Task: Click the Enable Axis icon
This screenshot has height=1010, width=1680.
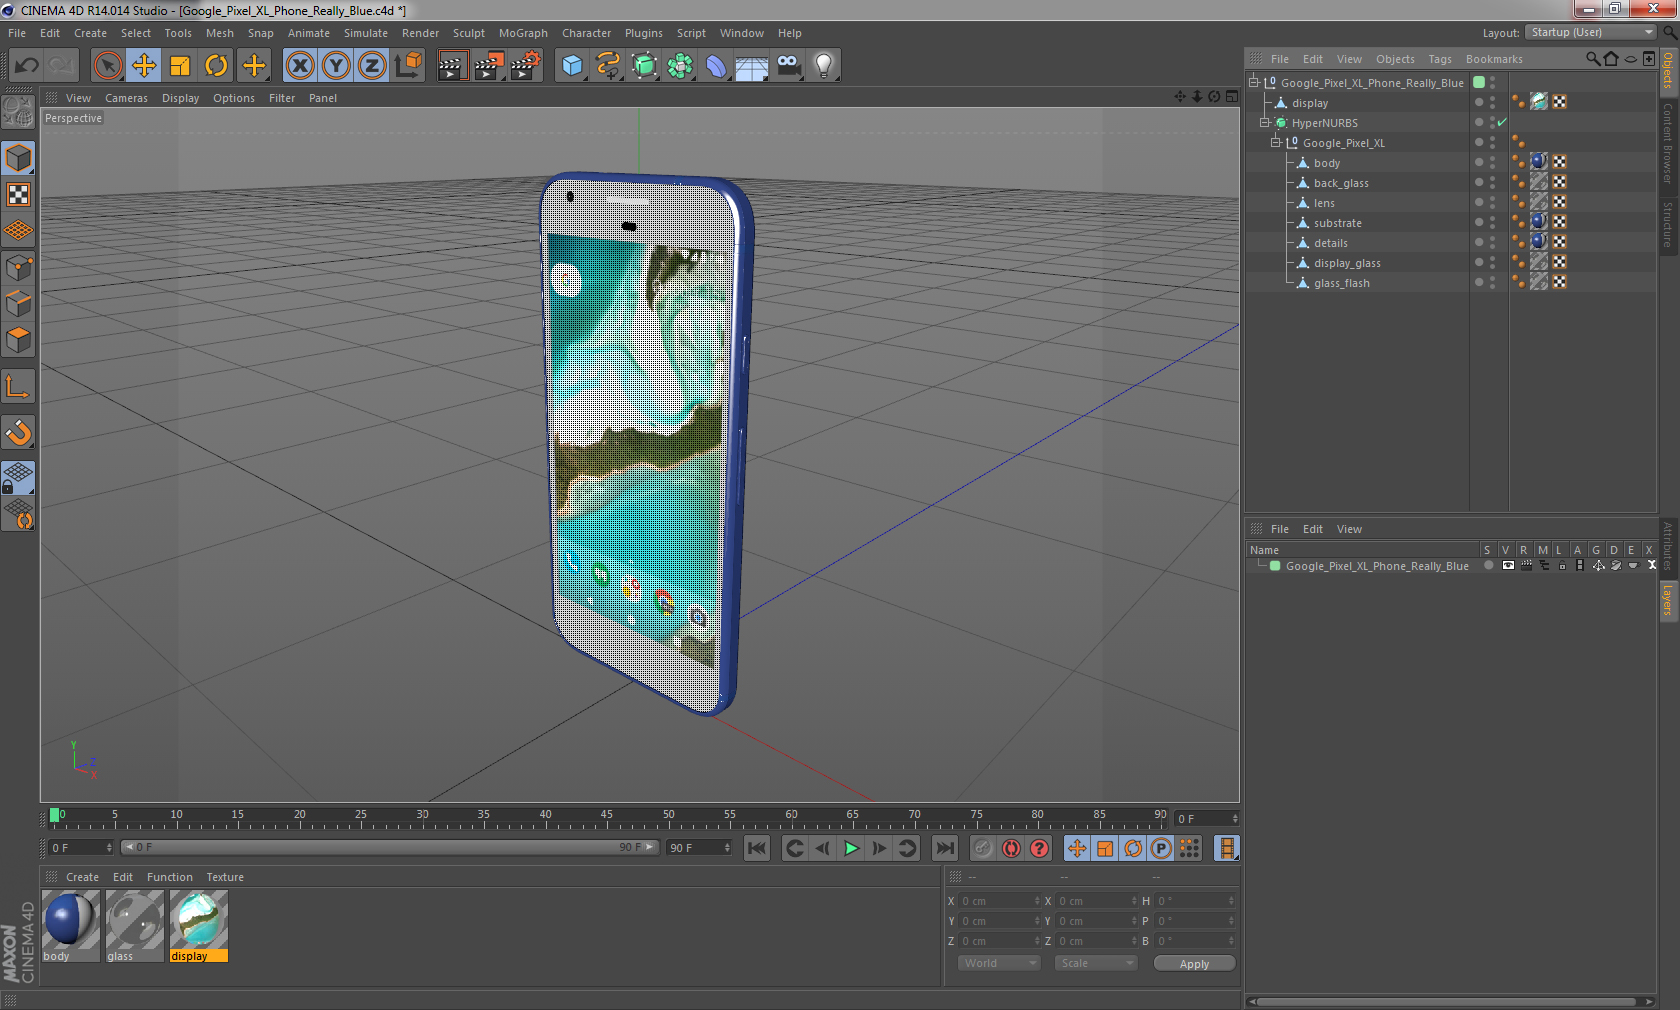Action: (19, 386)
